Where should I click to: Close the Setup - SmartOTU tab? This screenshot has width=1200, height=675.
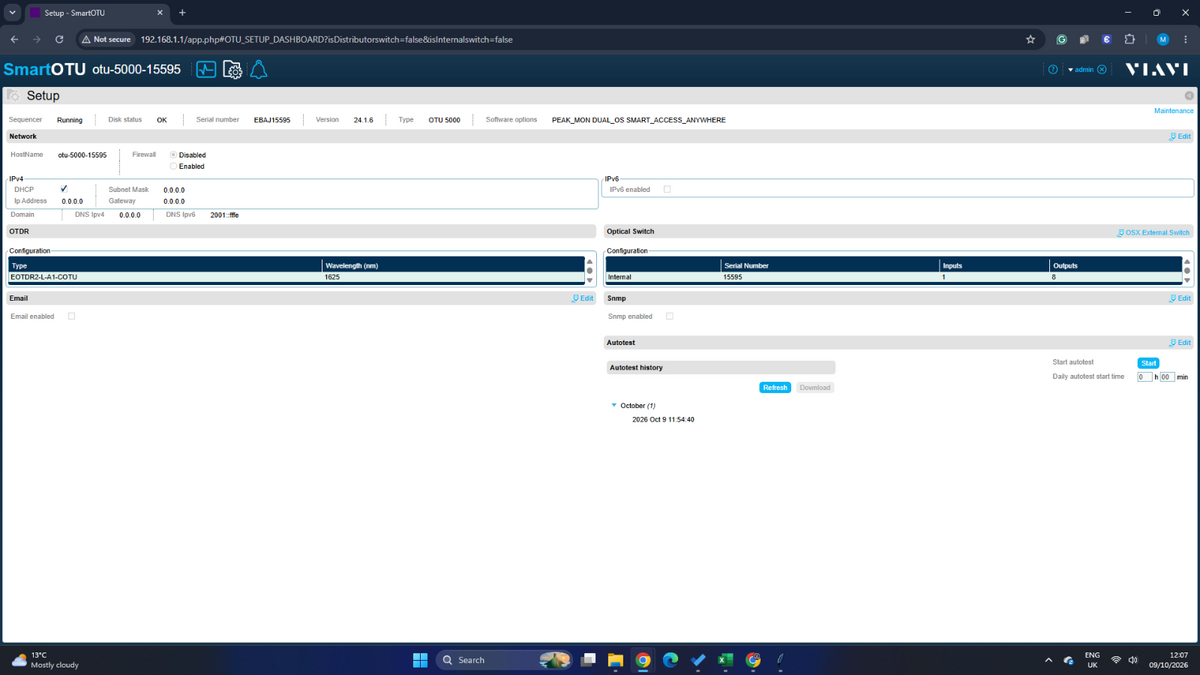point(160,12)
